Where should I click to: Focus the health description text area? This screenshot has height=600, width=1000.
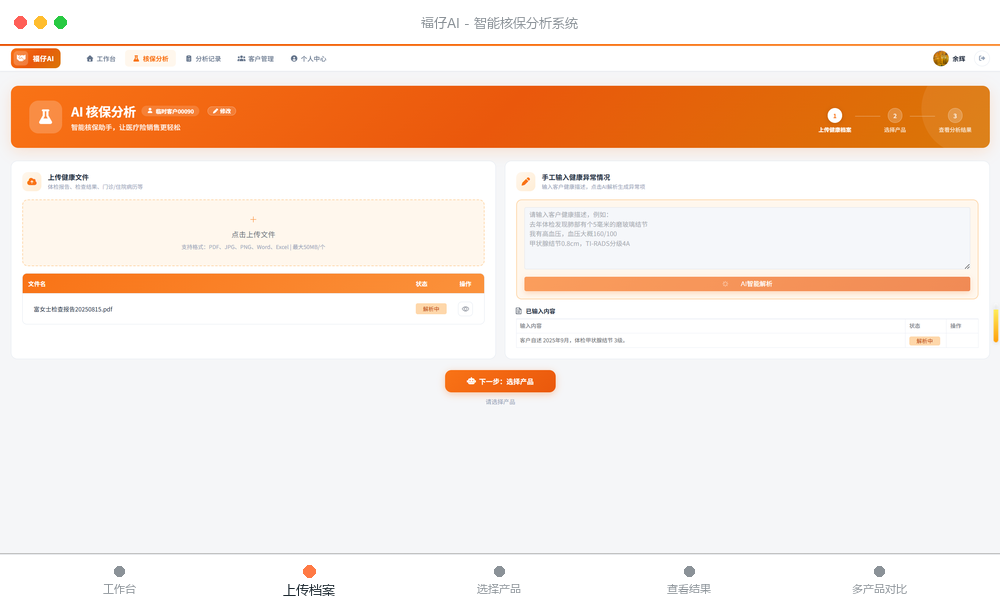(x=747, y=238)
